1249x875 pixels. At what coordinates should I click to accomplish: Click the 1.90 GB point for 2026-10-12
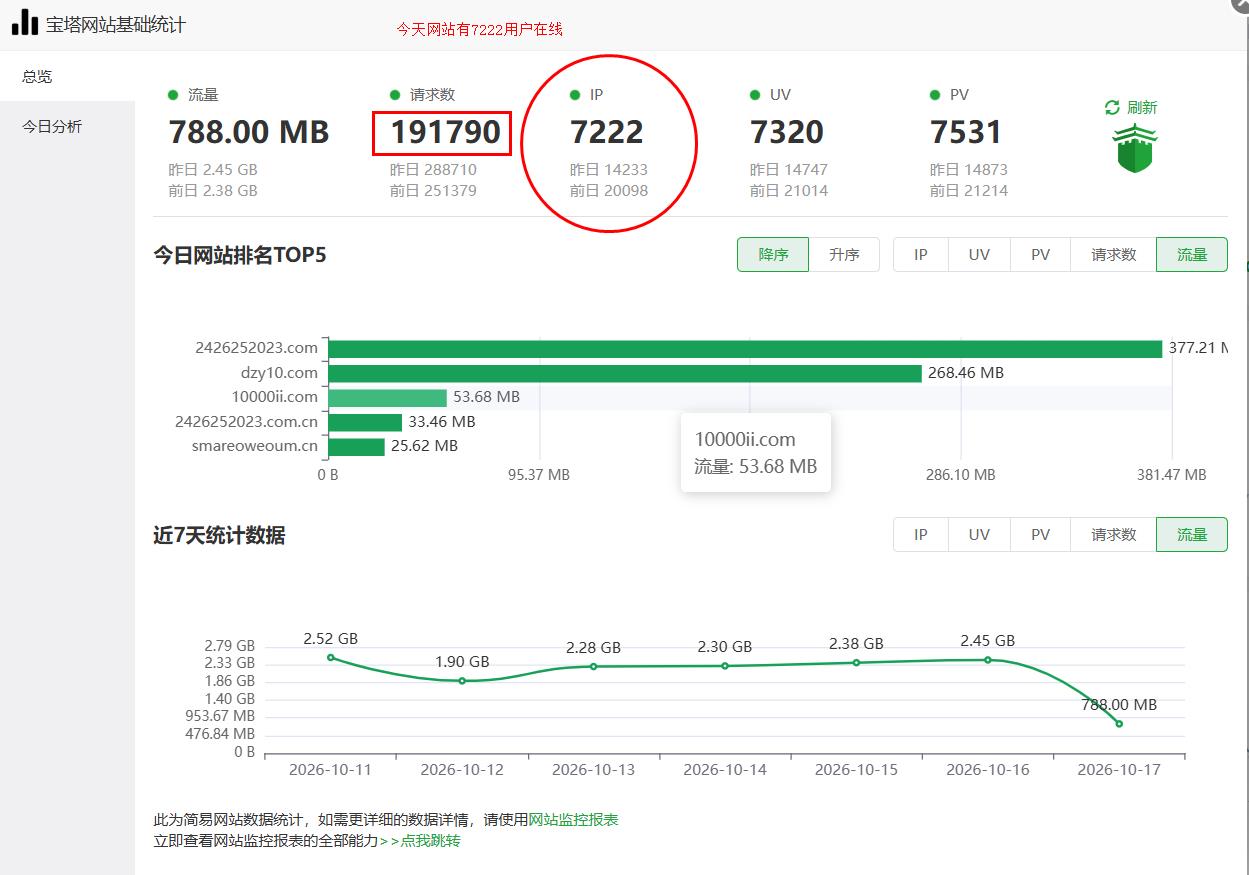[x=462, y=681]
